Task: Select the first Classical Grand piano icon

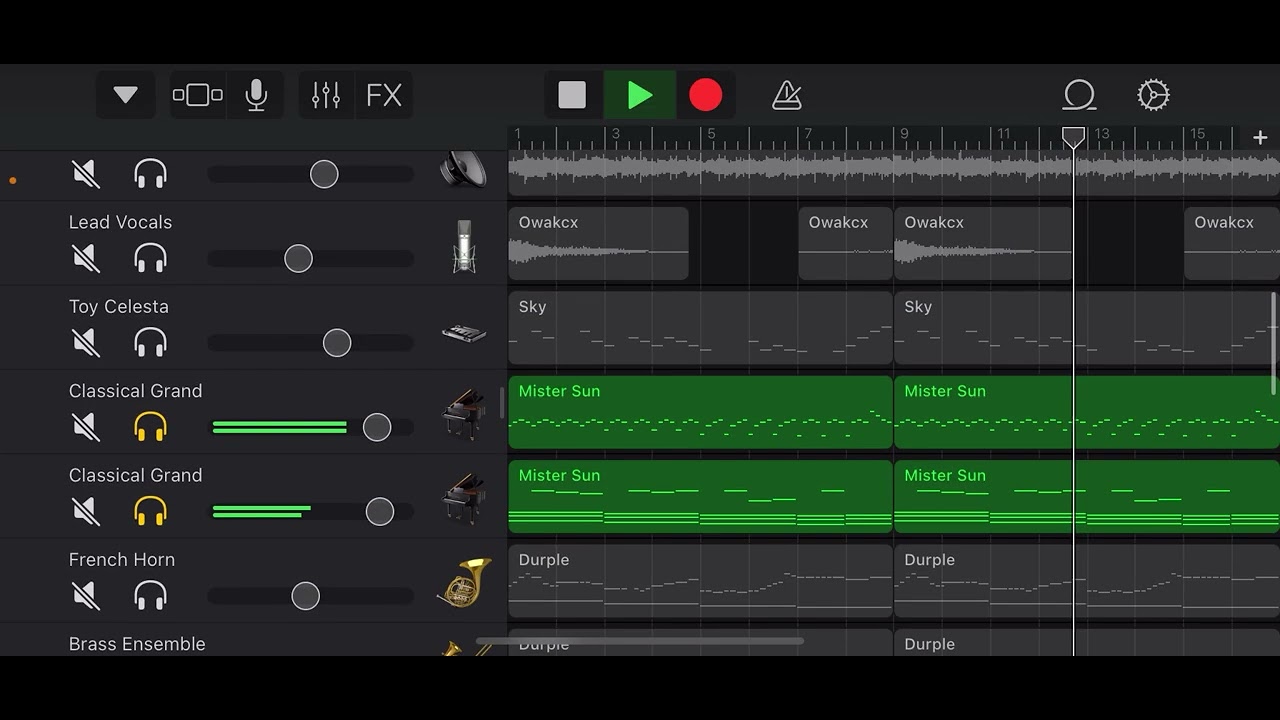Action: [x=464, y=415]
